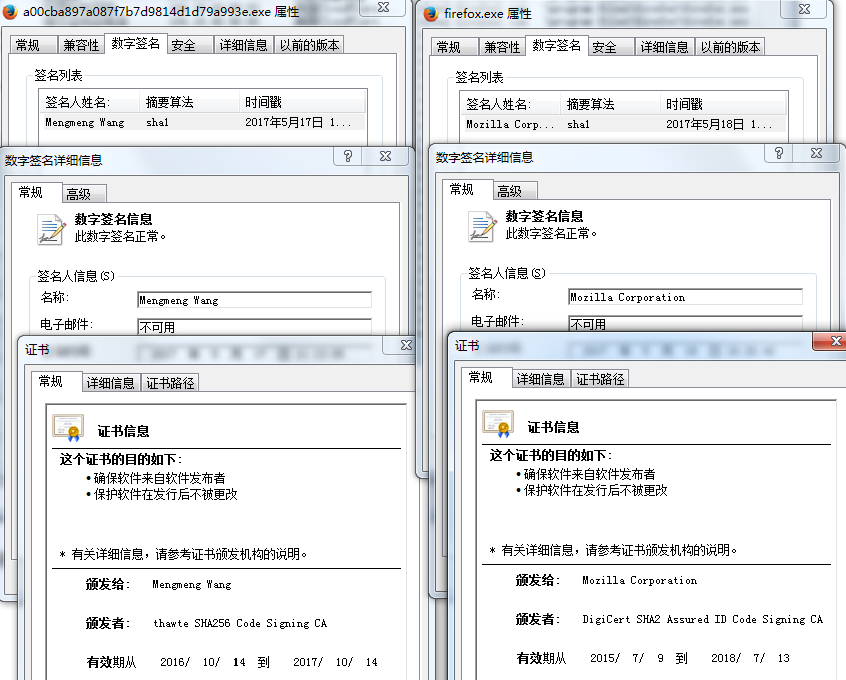The height and width of the screenshot is (680, 846).
Task: Click the certificate ribbon icon in the Mengmeng Wang certificate
Action: [69, 428]
